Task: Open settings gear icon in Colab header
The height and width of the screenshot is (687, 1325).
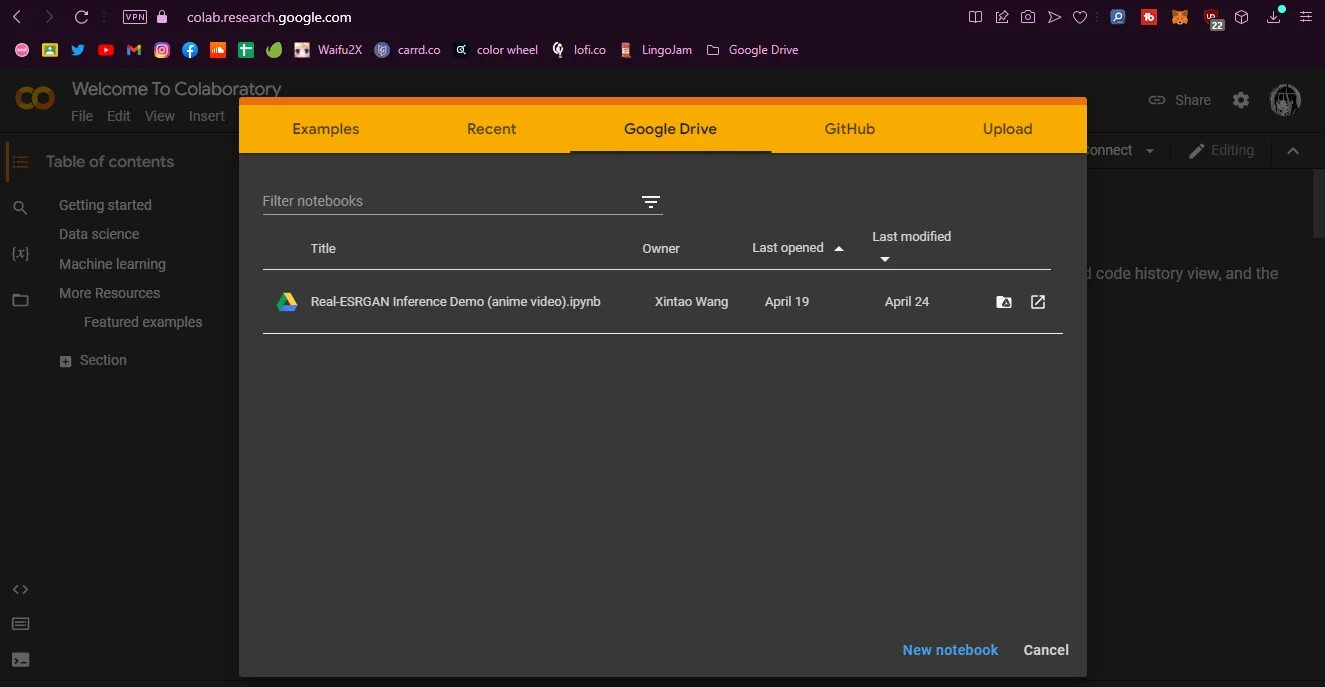Action: point(1241,100)
